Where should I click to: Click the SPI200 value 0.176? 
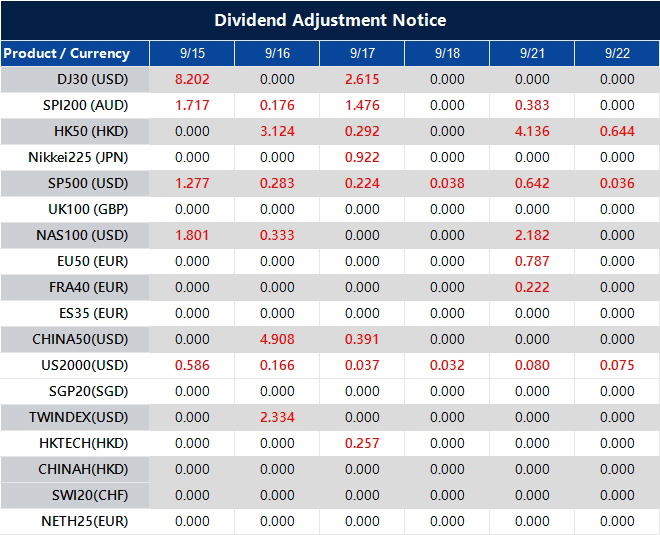click(277, 105)
